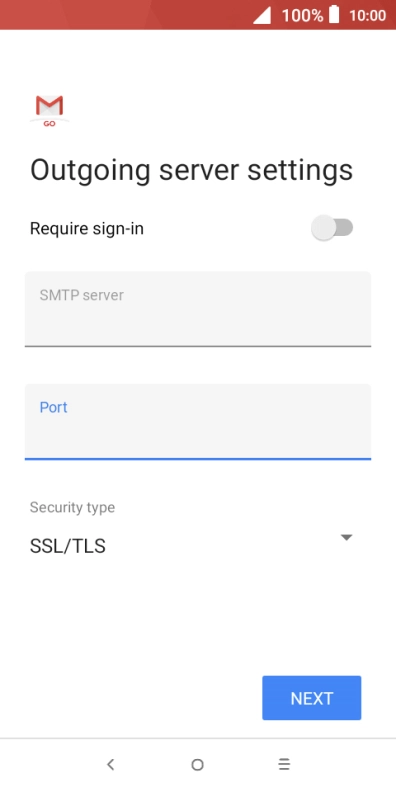Focus the SMTP server input field
Screen dimensions: 396x792
(x=198, y=309)
